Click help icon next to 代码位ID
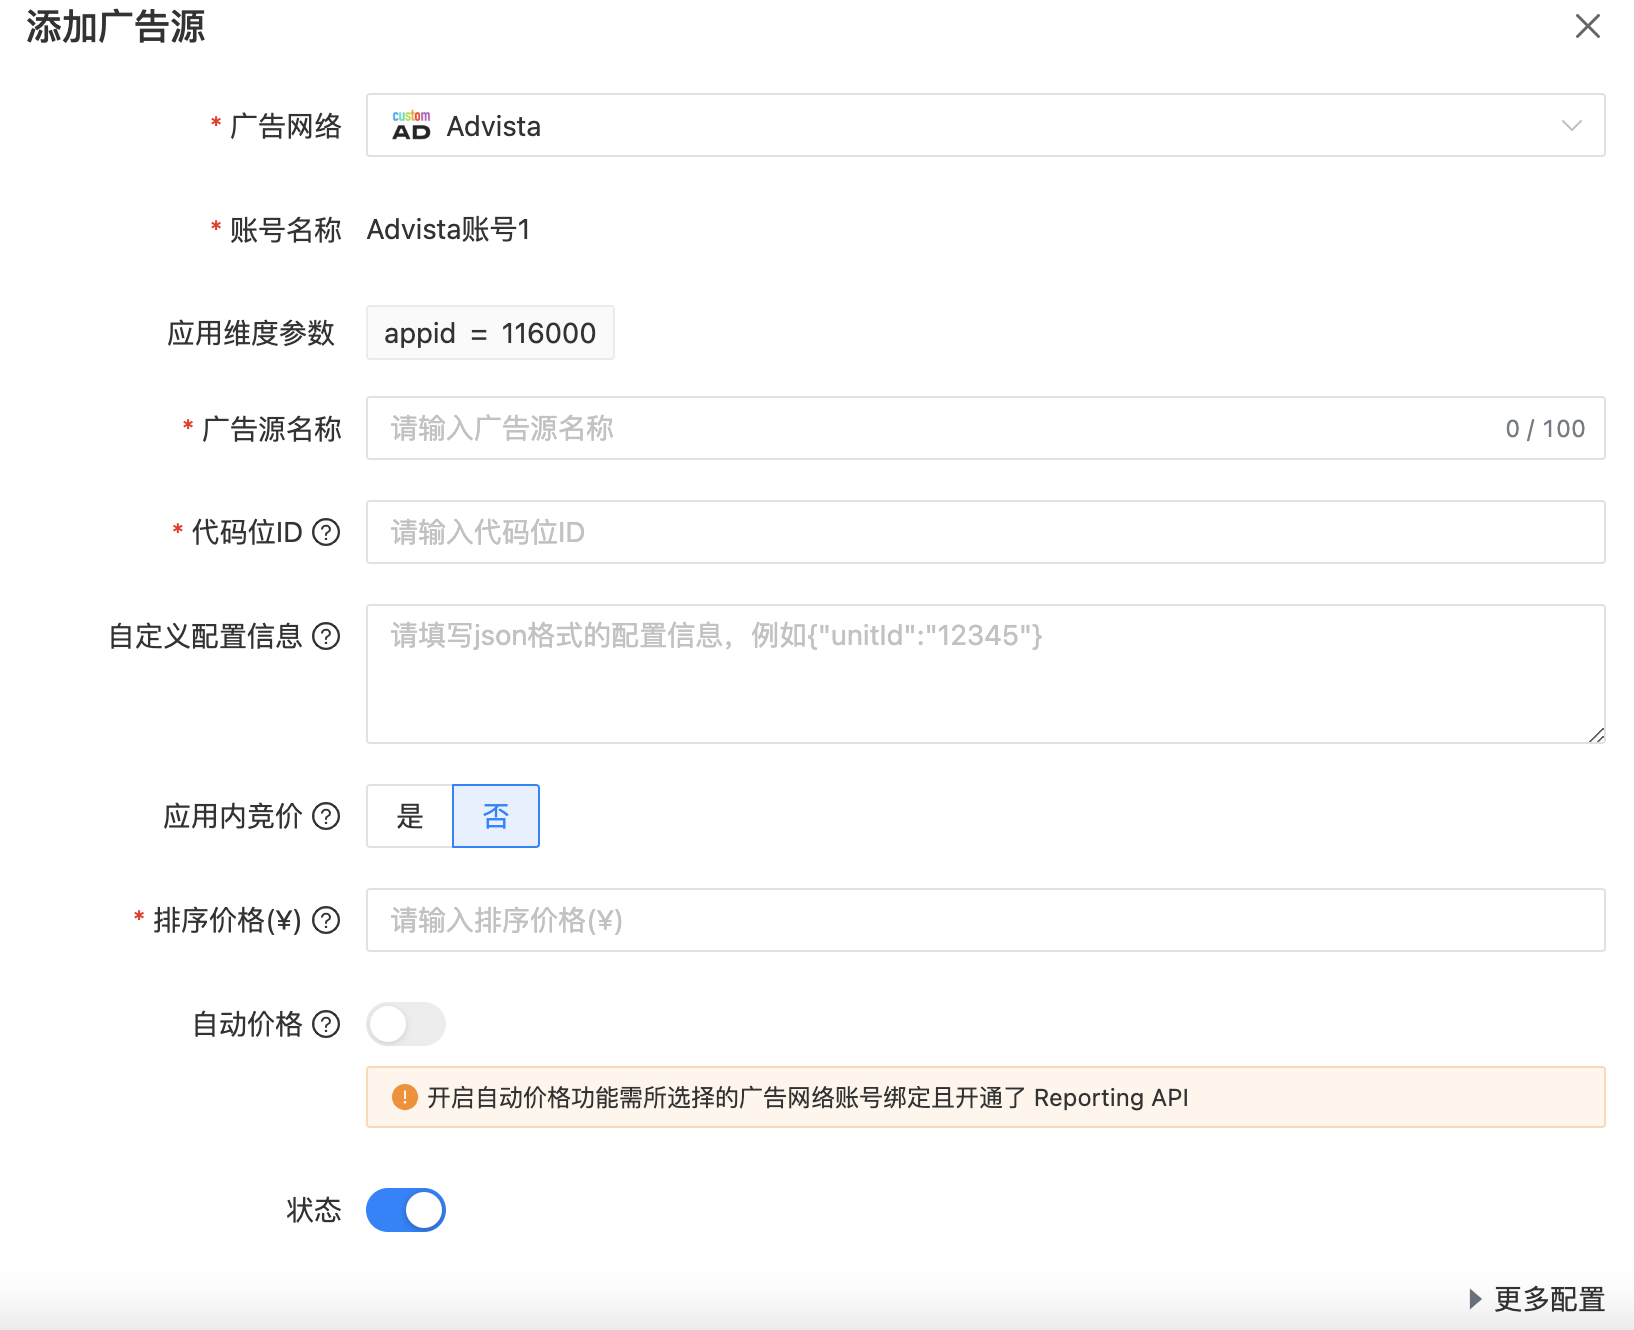The image size is (1634, 1330). coord(326,532)
